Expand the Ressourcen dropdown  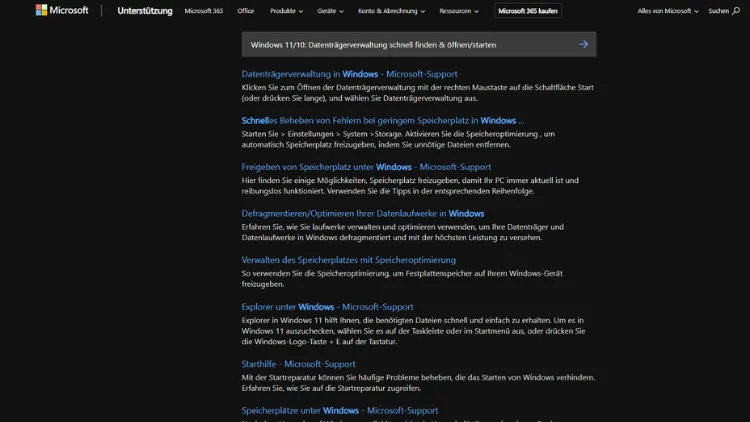459,11
